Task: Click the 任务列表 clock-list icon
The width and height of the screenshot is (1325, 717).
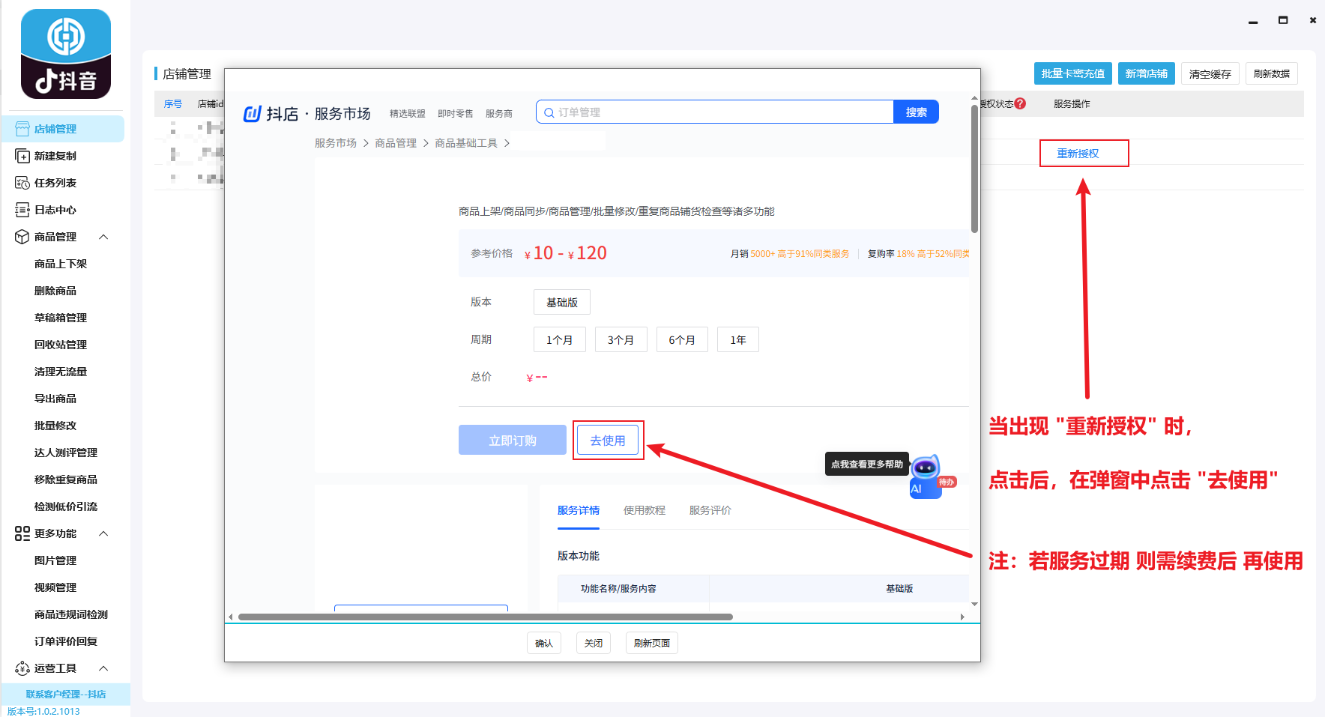Action: point(23,183)
